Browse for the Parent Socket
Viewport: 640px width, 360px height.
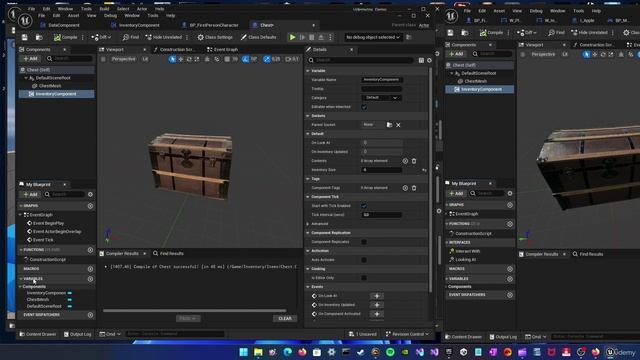pos(389,125)
